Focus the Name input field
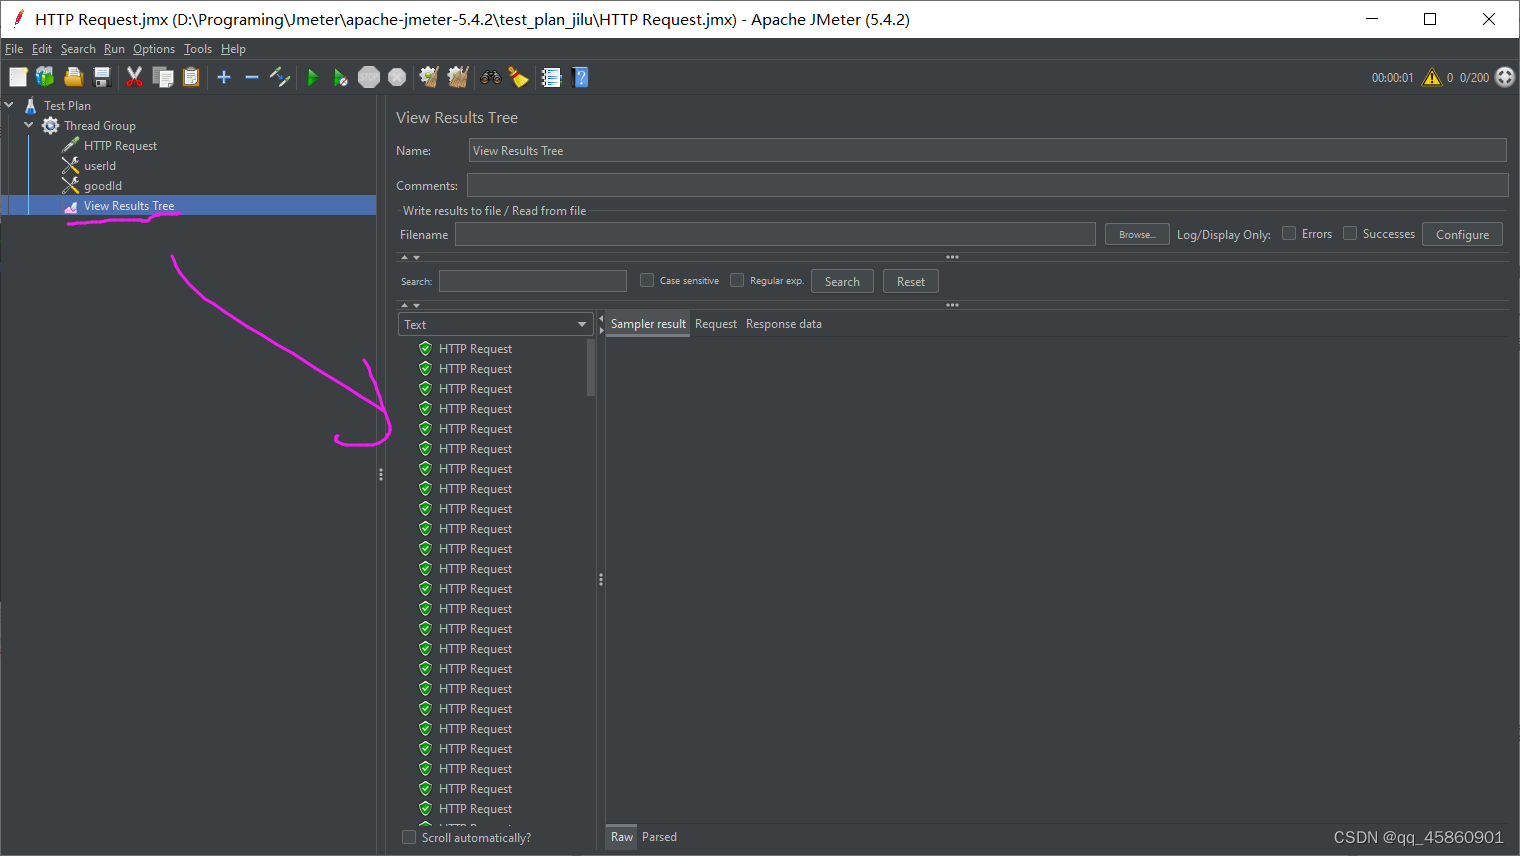 (987, 150)
